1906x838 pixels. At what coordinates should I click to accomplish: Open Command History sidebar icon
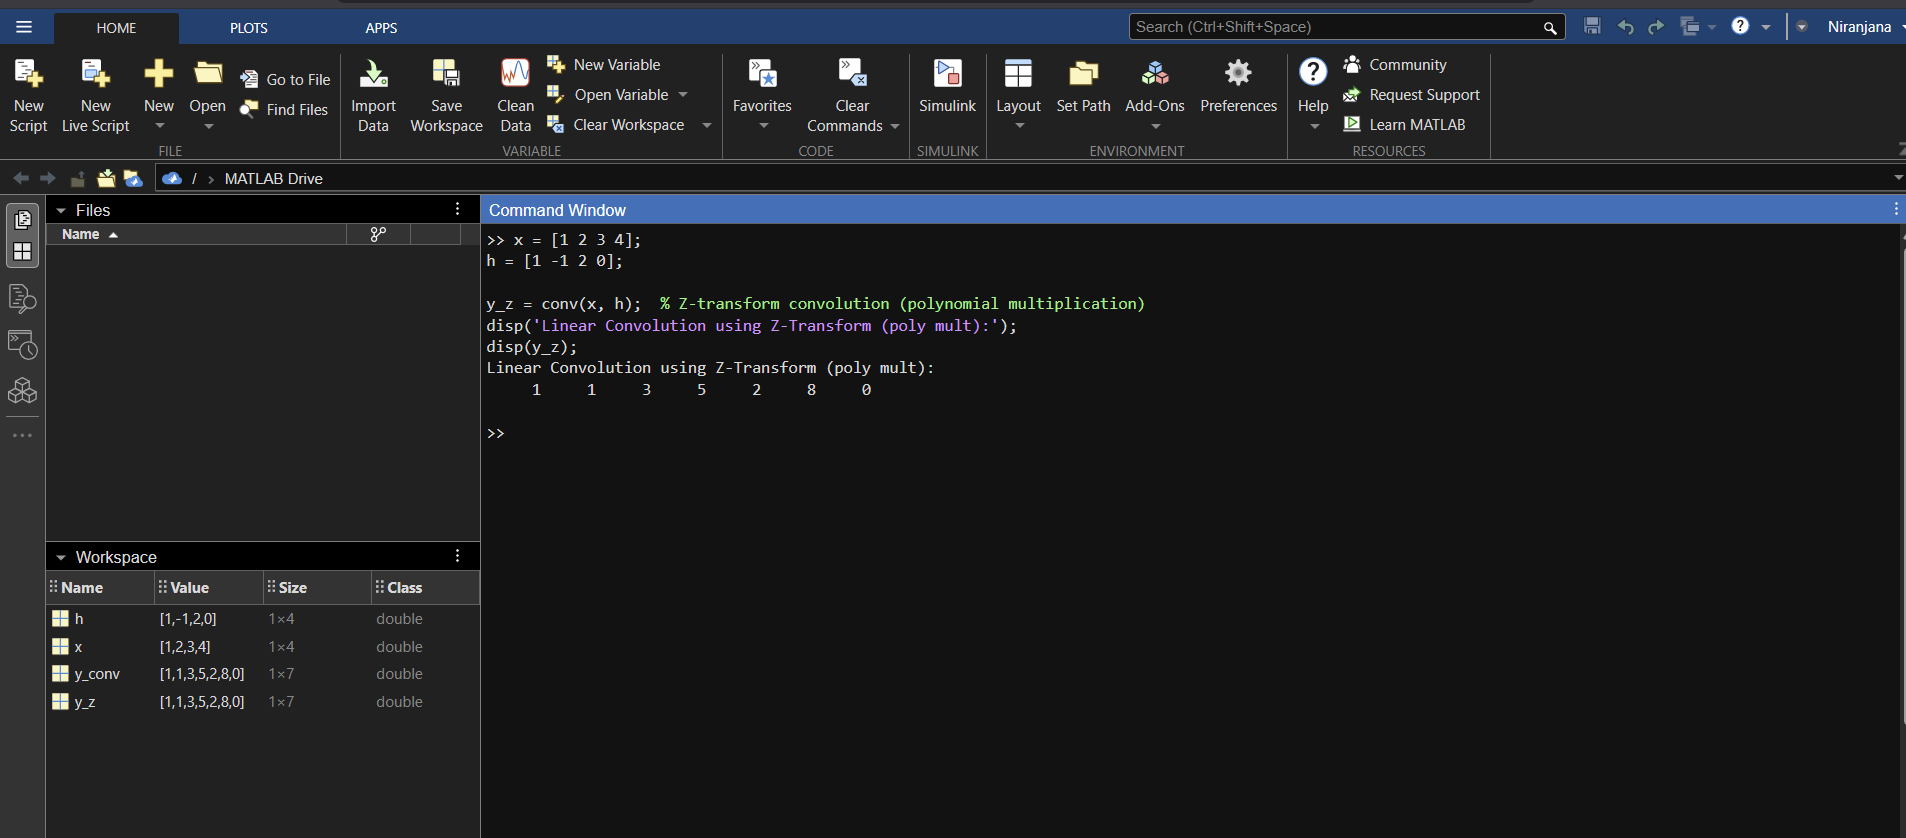tap(22, 345)
